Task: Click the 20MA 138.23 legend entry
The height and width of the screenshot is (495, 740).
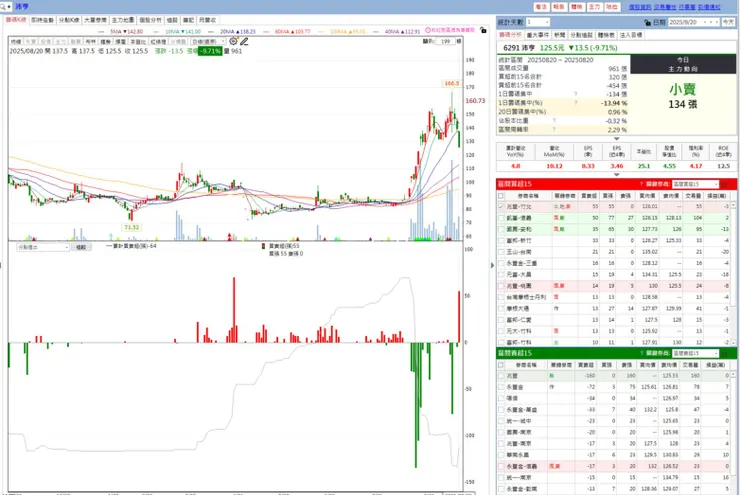Action: point(238,32)
